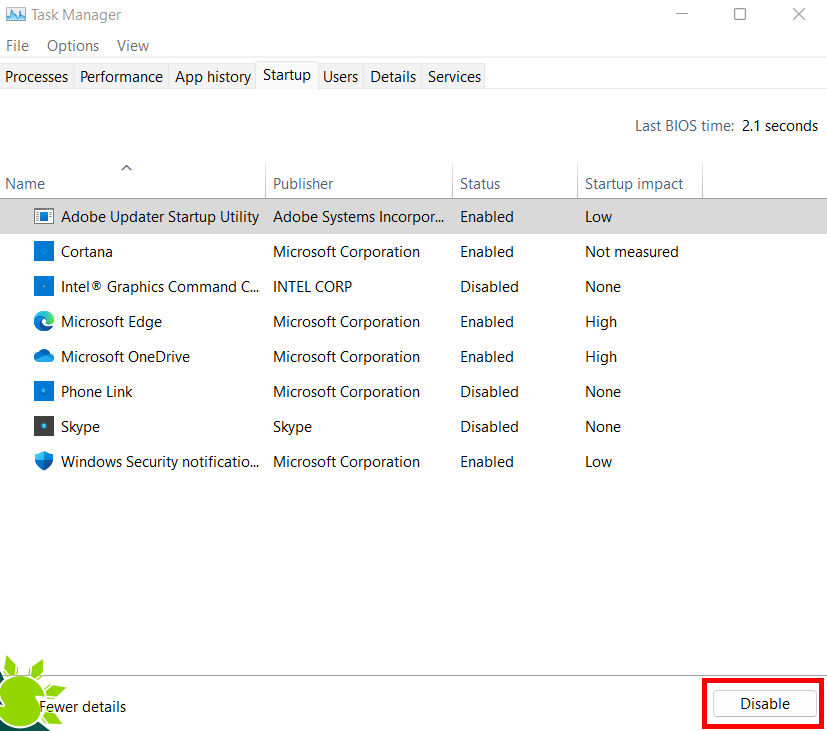
Task: Open the View menu
Action: [132, 45]
